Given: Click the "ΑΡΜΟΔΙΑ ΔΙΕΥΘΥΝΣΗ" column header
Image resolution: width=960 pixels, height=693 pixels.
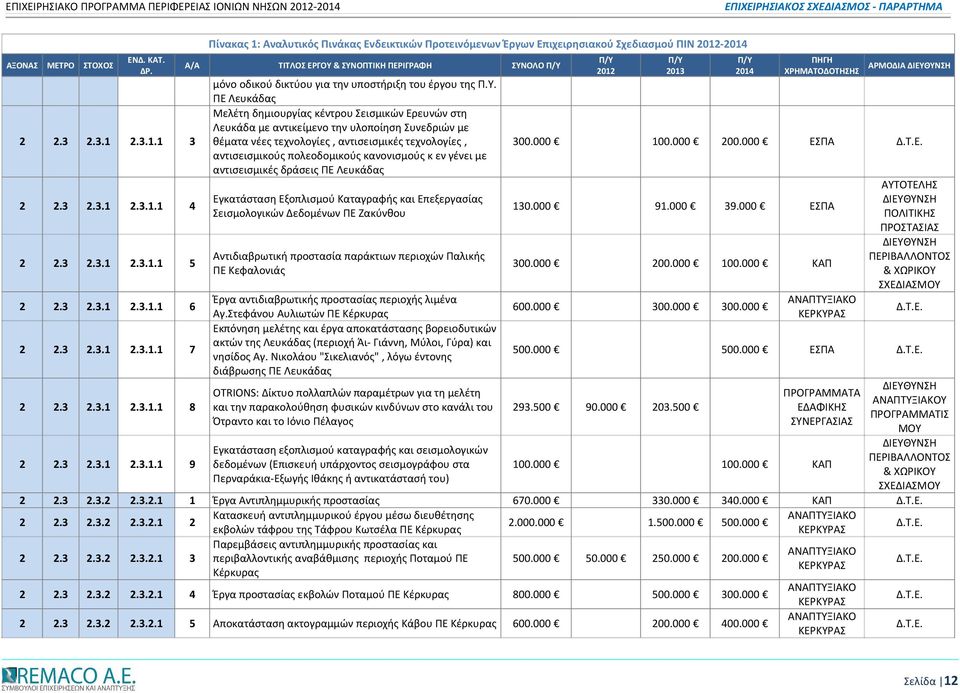Looking at the screenshot, I should click(x=909, y=66).
